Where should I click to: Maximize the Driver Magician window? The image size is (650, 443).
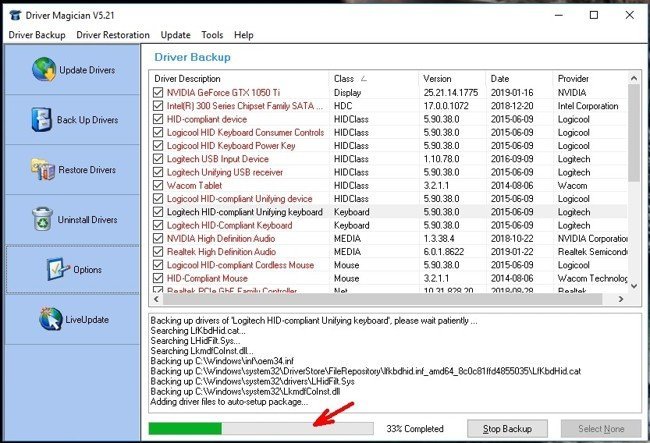pyautogui.click(x=594, y=15)
